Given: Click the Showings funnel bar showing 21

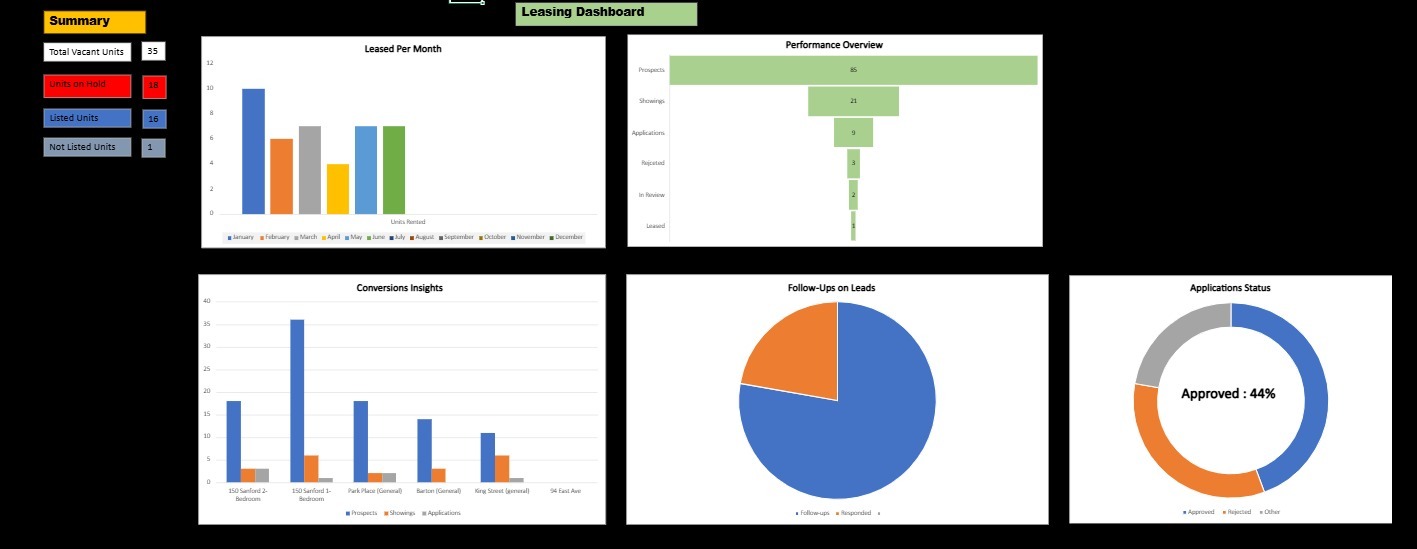Looking at the screenshot, I should 853,101.
